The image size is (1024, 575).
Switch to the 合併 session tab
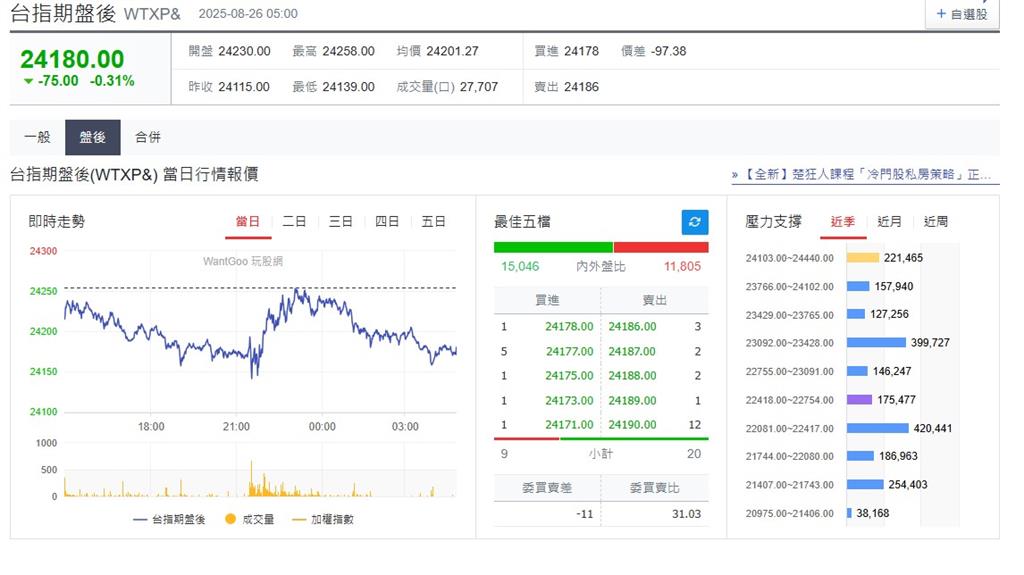click(148, 137)
